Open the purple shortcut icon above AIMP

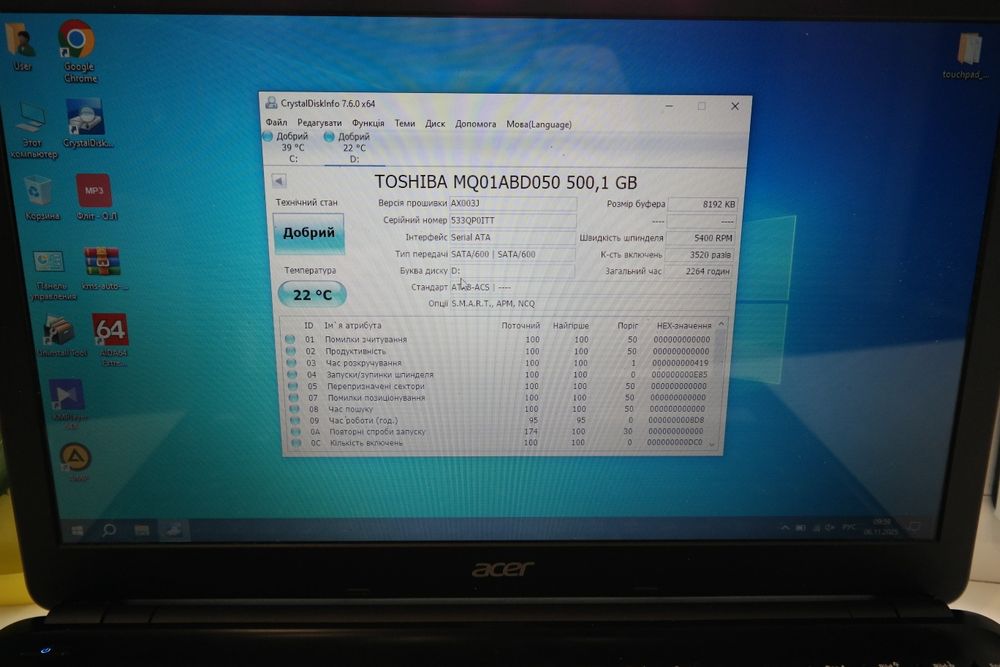68,403
